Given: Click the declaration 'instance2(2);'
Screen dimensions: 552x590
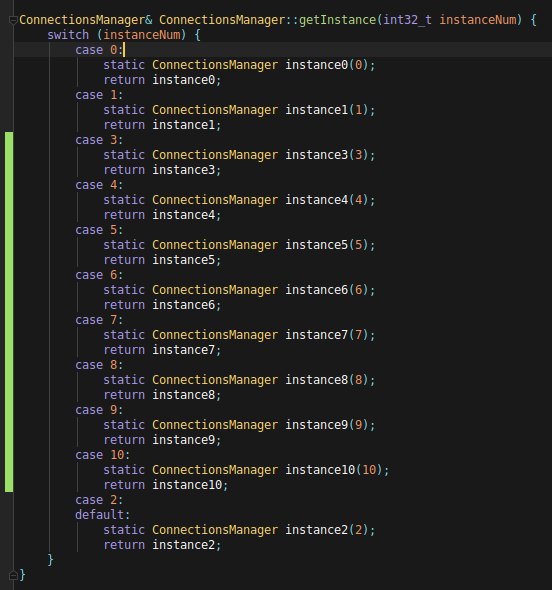Looking at the screenshot, I should (x=330, y=530).
